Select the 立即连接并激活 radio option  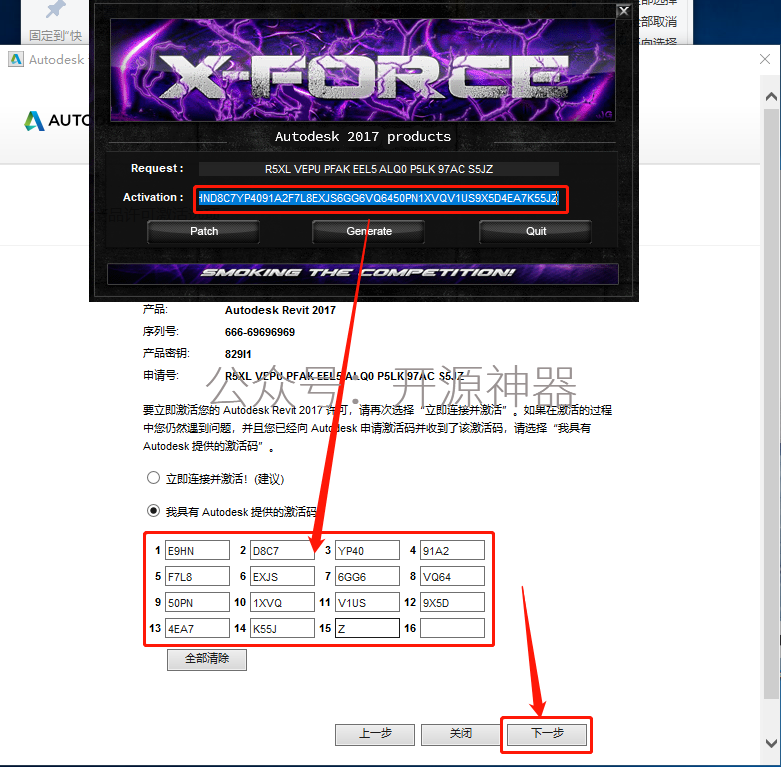pos(153,478)
